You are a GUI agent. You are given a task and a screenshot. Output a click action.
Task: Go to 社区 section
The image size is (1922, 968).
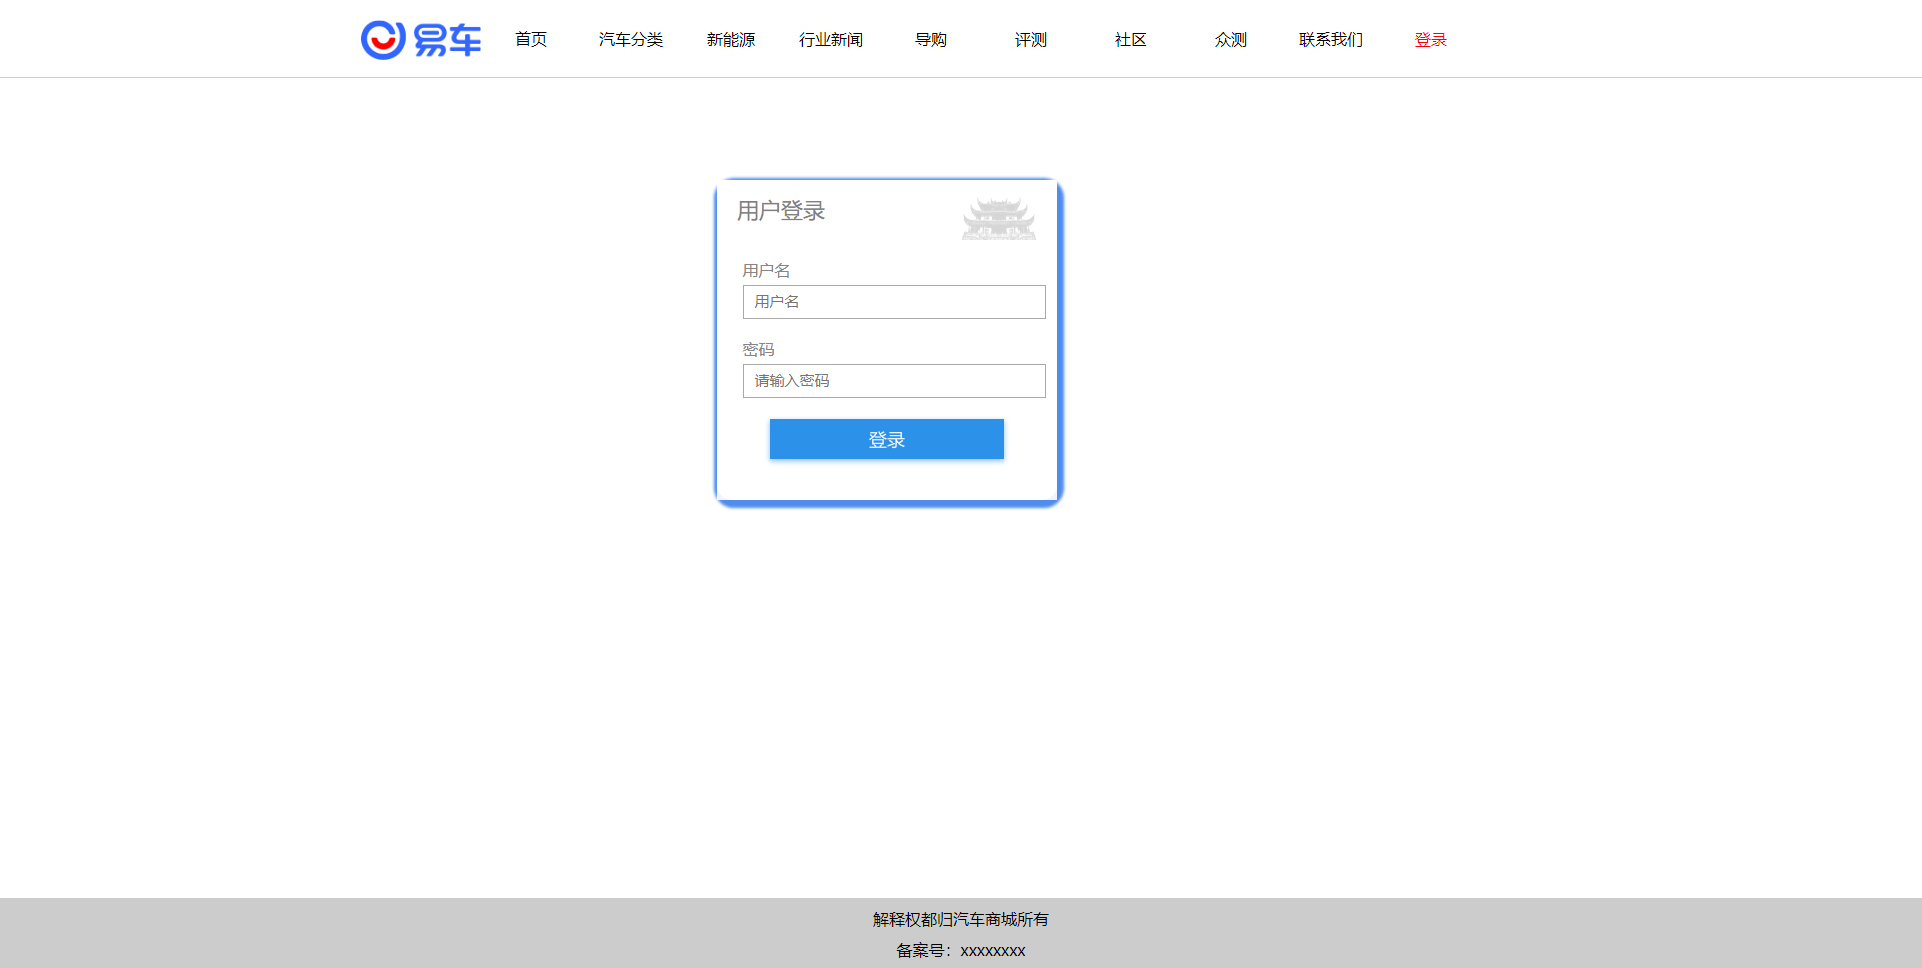point(1131,40)
